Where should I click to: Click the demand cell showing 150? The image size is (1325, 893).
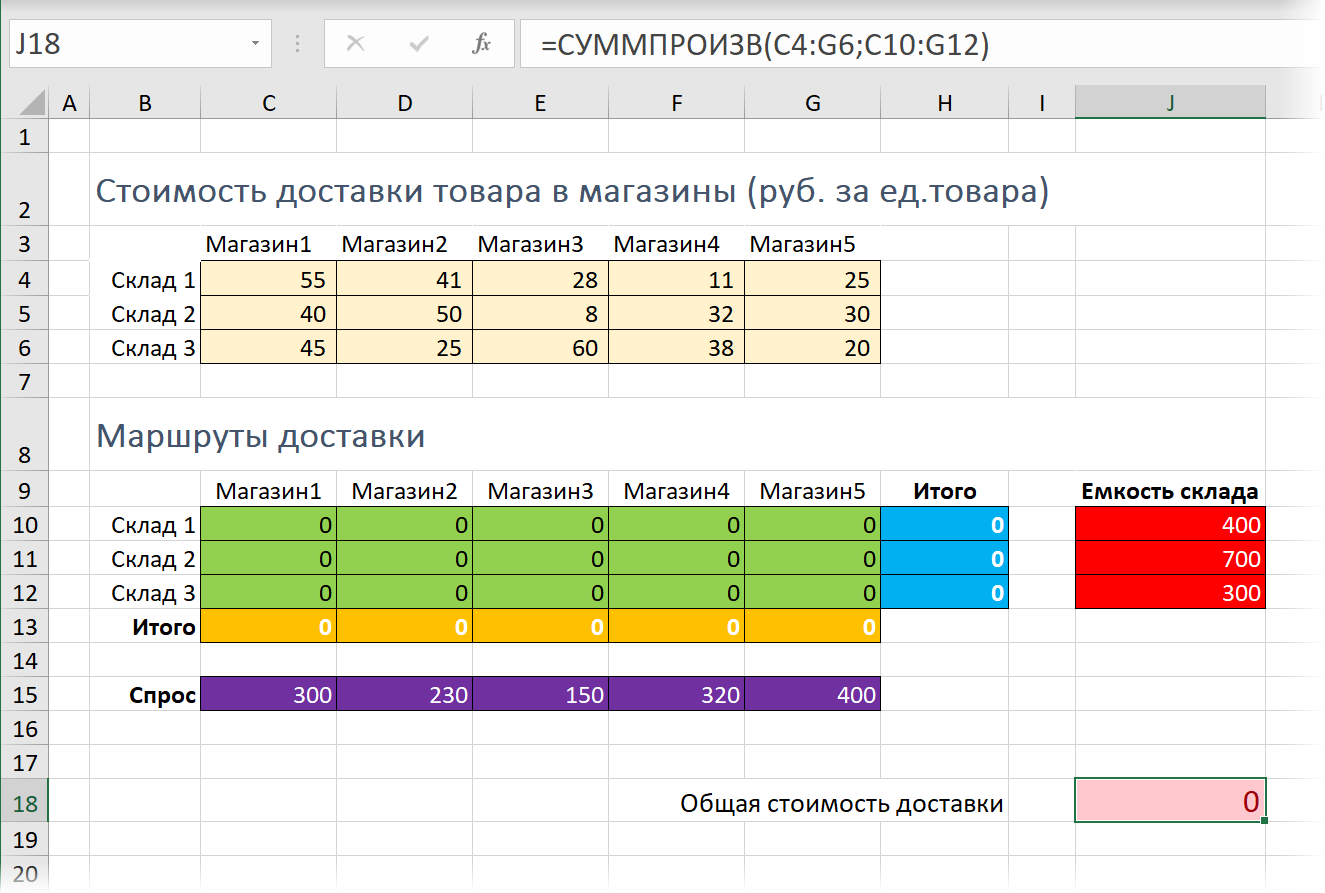coord(540,694)
